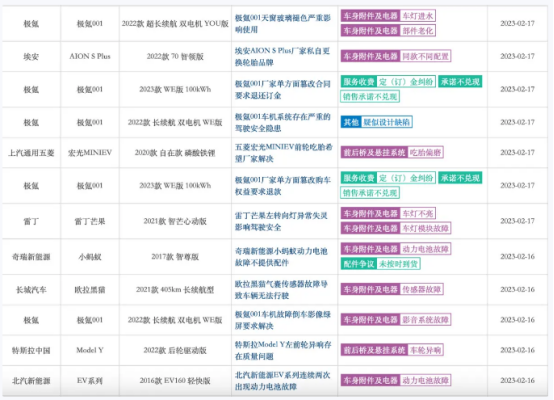Open 五菱宏光MINIEV front tire wear complaint
This screenshot has height=400, width=554.
284,153
